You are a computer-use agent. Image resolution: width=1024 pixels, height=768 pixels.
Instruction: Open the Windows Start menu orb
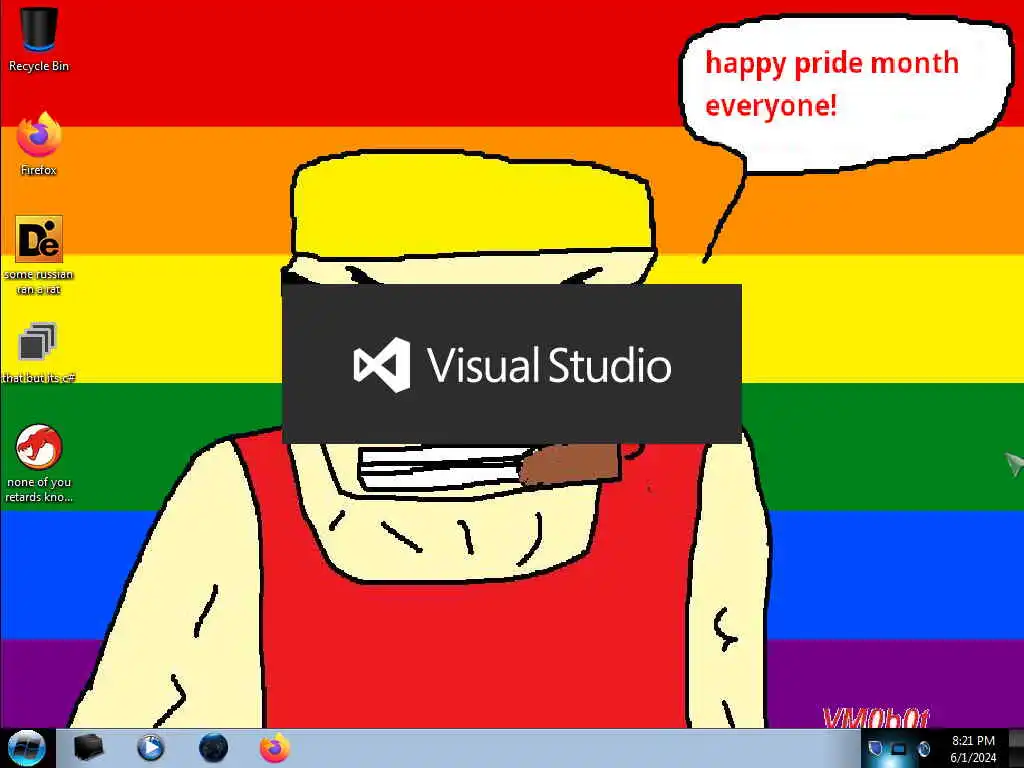pyautogui.click(x=27, y=748)
